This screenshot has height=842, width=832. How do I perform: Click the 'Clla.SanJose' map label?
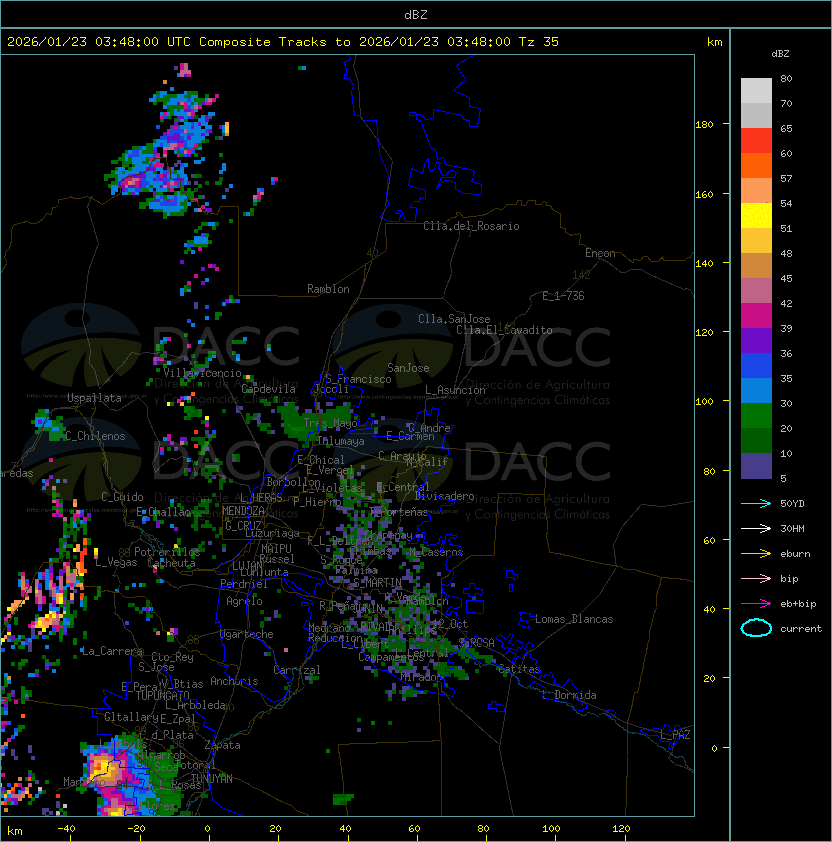(454, 319)
